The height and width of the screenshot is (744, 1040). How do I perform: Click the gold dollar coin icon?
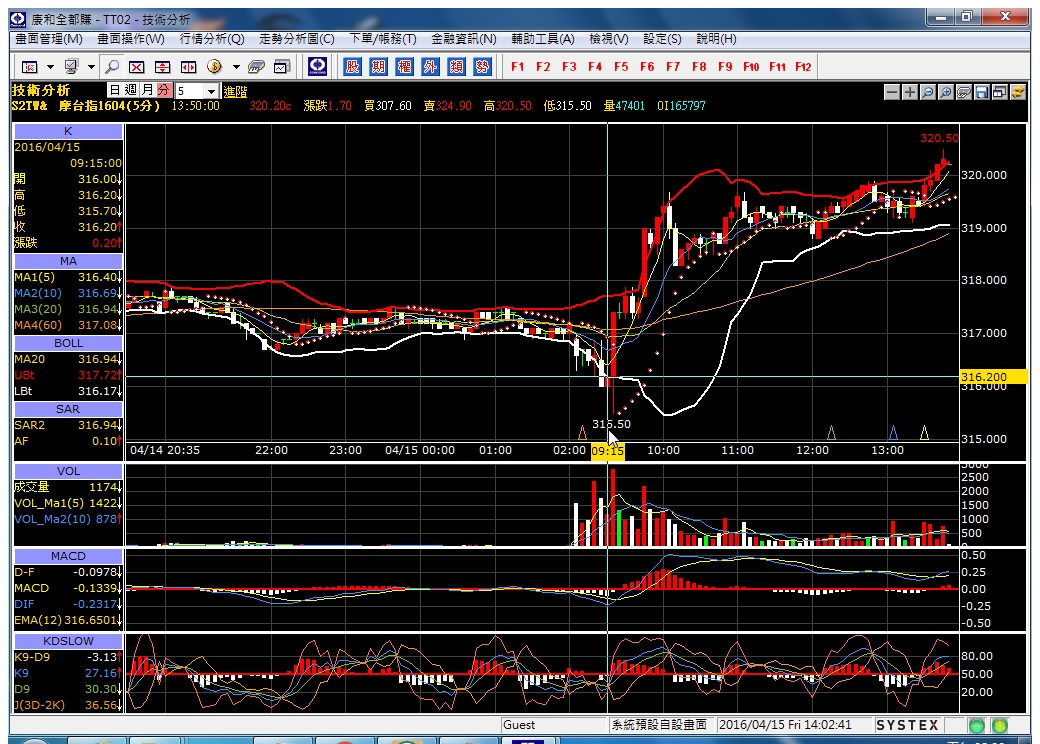click(x=214, y=66)
